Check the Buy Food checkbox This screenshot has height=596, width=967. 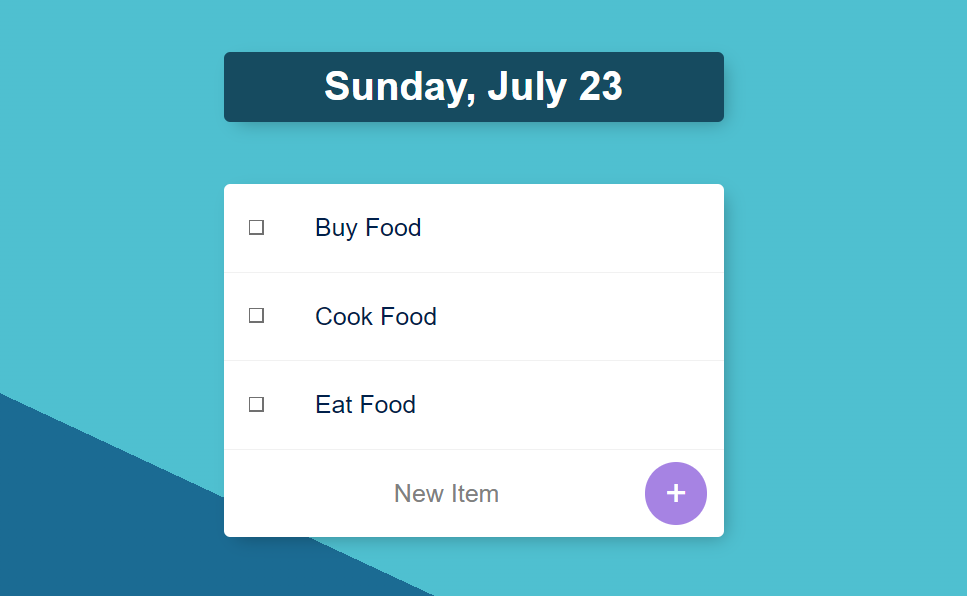click(x=257, y=228)
